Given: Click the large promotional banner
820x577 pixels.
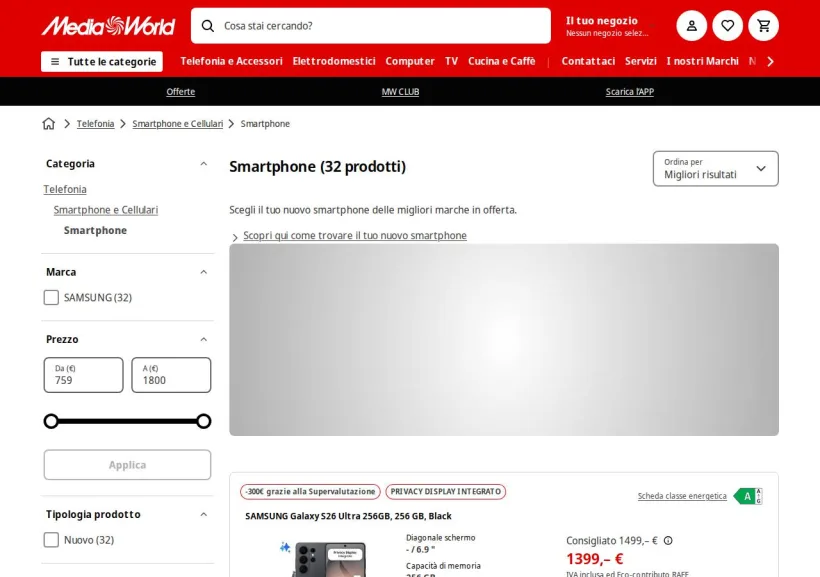Looking at the screenshot, I should pyautogui.click(x=504, y=340).
